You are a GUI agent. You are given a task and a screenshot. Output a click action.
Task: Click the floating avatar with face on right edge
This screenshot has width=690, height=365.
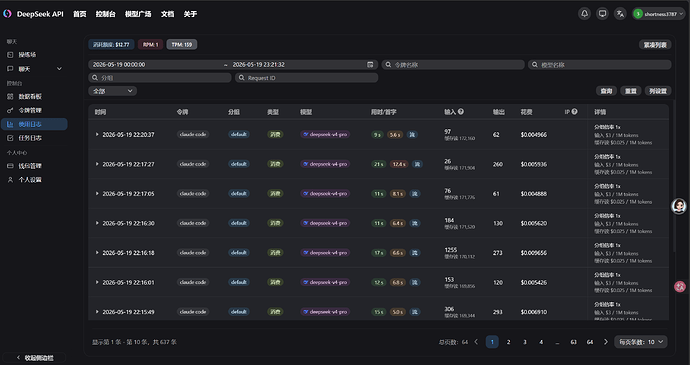click(x=679, y=206)
